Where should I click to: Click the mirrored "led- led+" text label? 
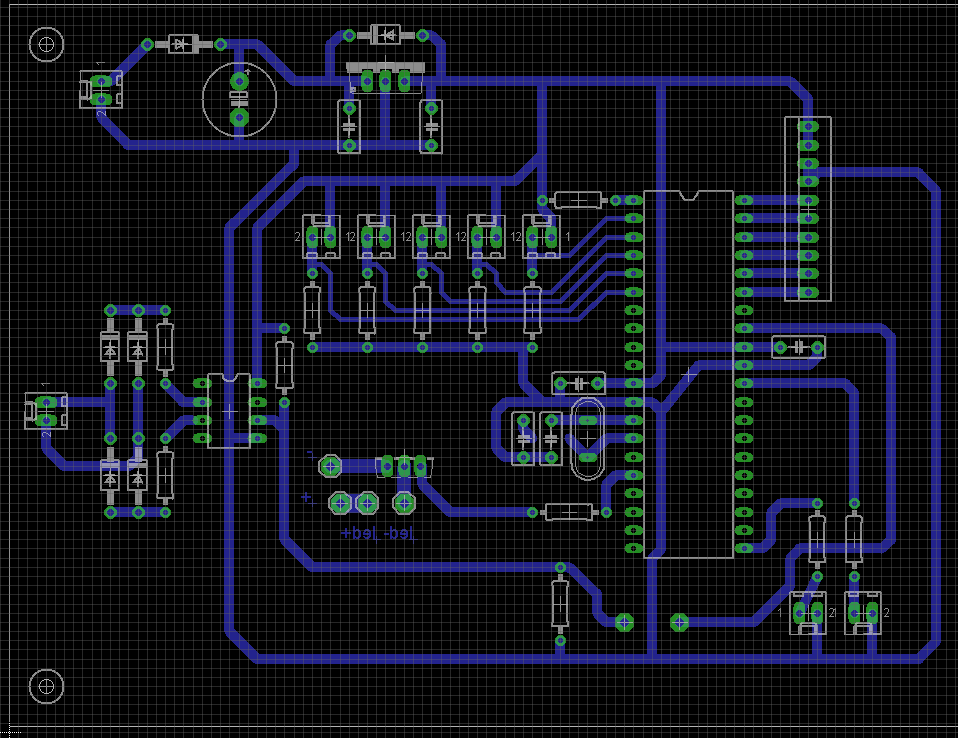[377, 534]
